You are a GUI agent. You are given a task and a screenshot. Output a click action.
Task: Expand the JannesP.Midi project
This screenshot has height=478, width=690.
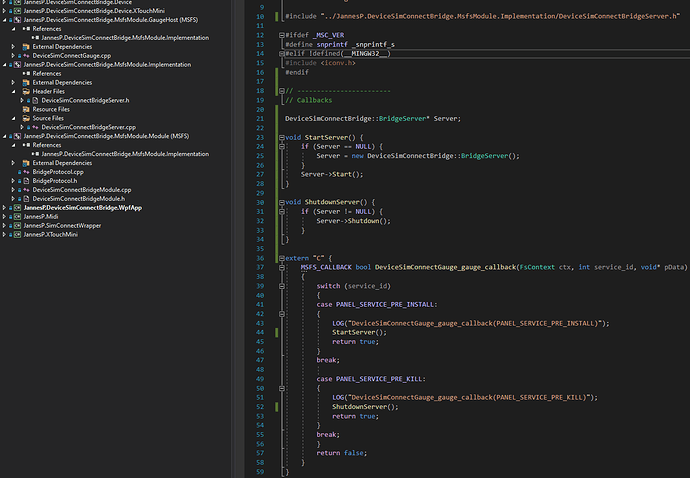(x=4, y=217)
